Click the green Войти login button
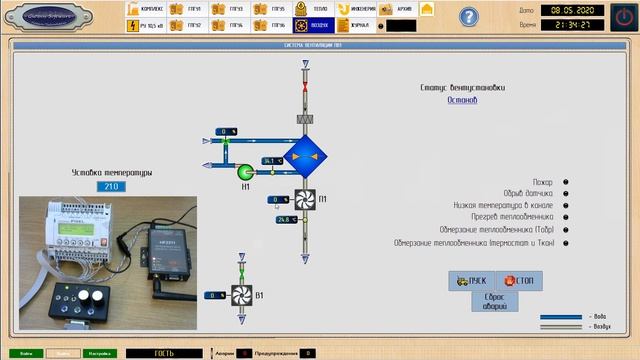The height and width of the screenshot is (360, 640). point(26,353)
